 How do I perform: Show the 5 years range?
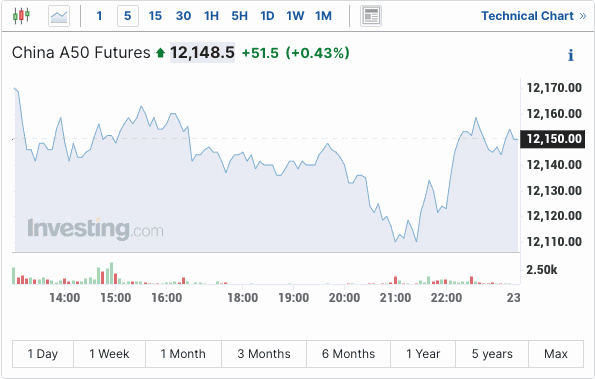492,354
